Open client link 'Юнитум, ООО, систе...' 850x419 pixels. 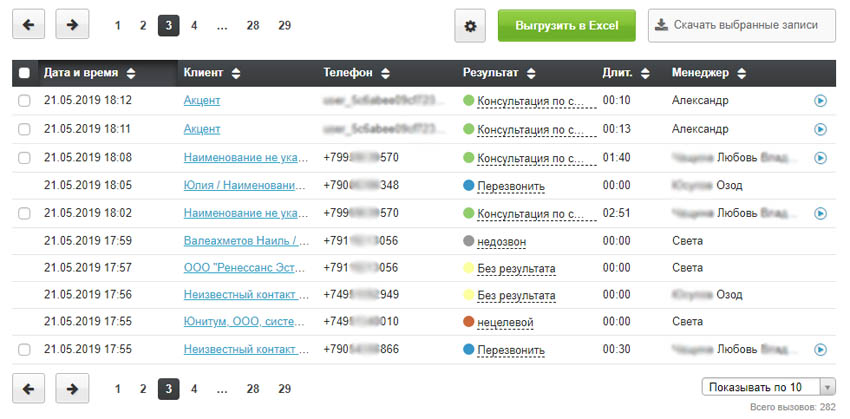pyautogui.click(x=244, y=322)
